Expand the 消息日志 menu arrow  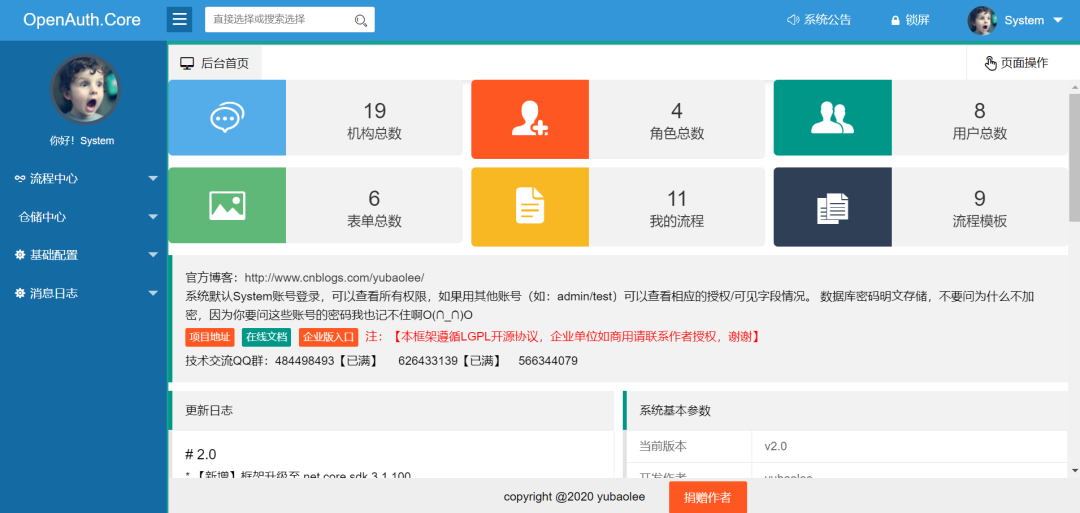tap(153, 294)
